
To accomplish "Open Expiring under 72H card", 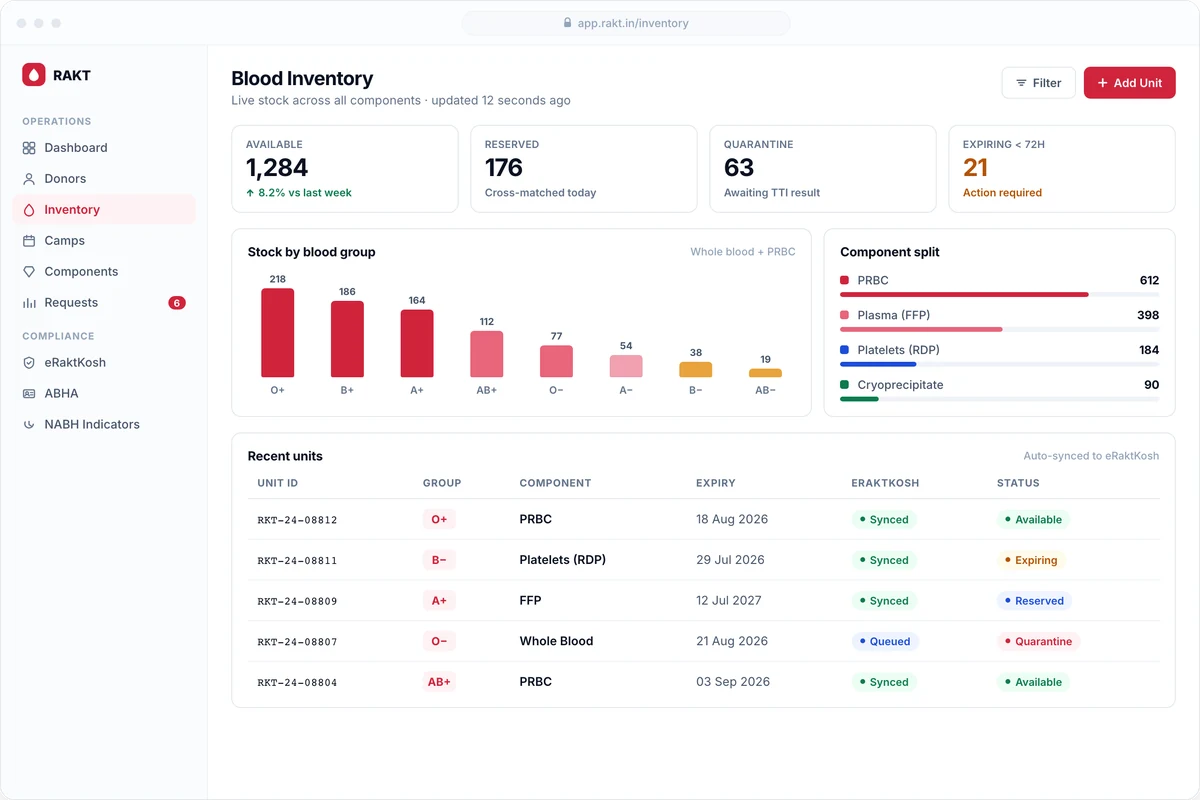I will 1062,169.
